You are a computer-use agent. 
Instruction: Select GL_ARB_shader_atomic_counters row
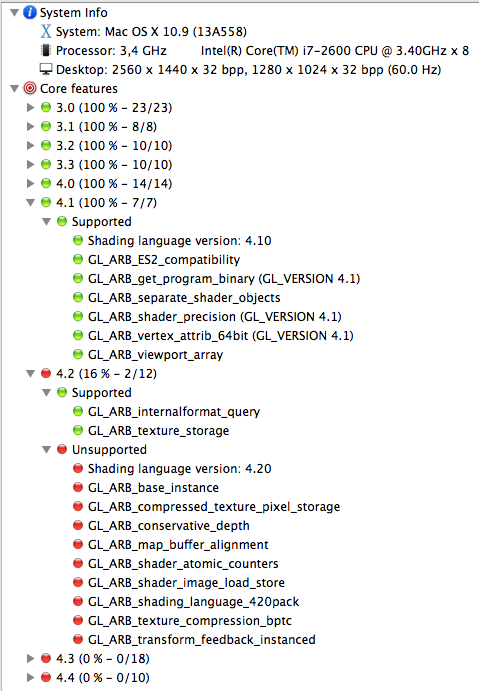point(183,563)
